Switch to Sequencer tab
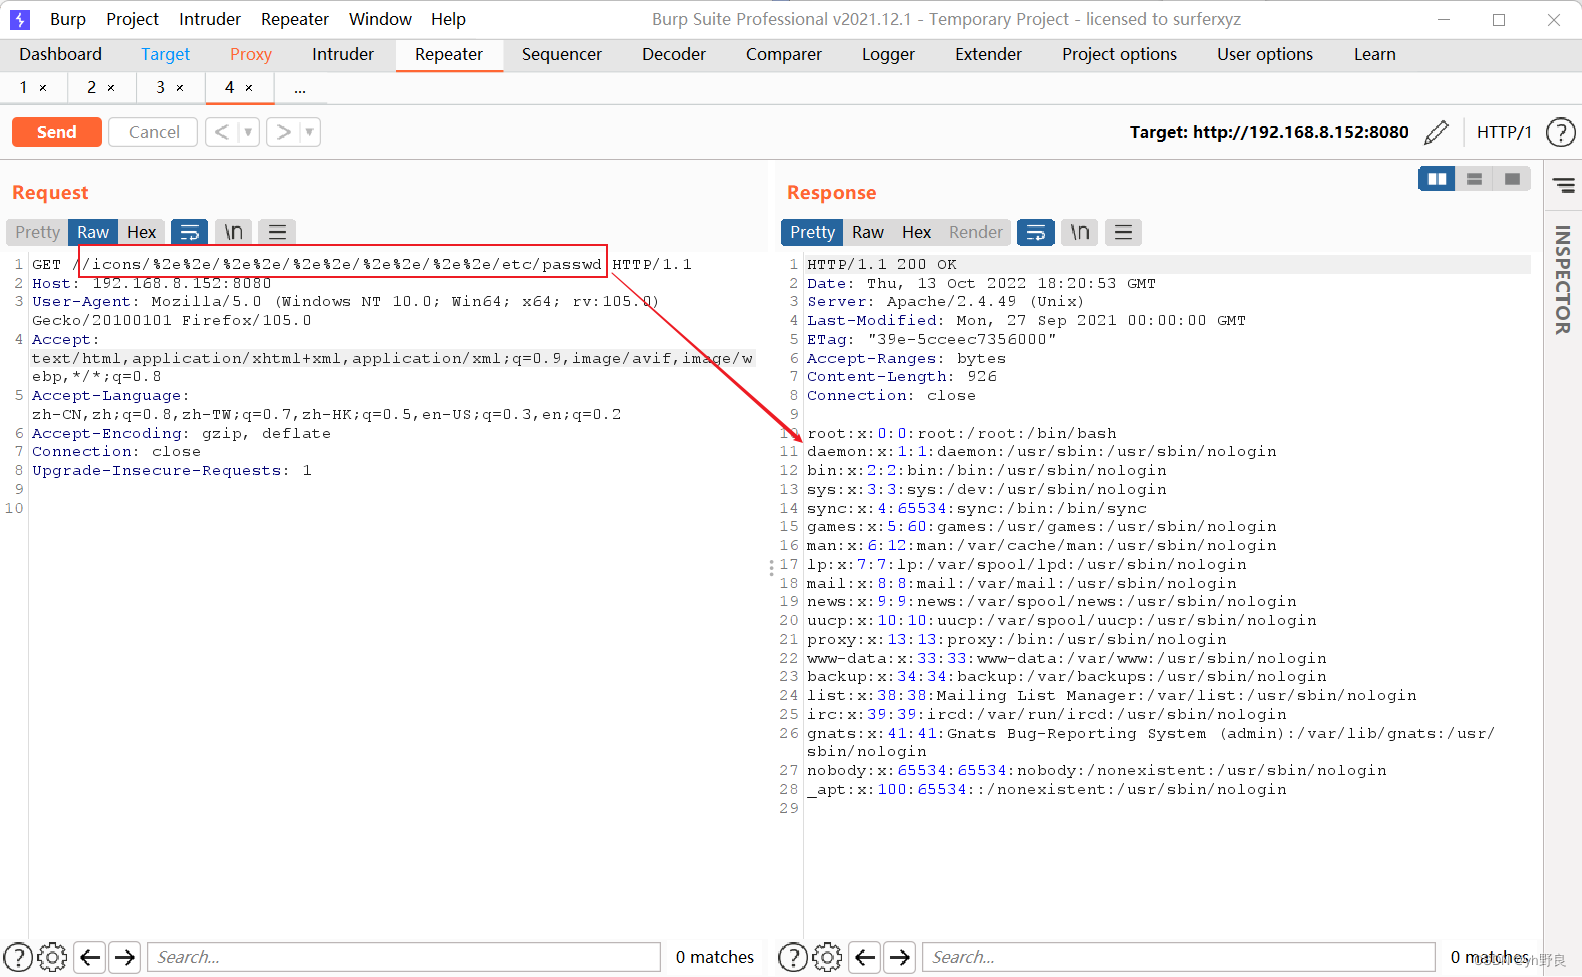The height and width of the screenshot is (977, 1582). click(561, 54)
